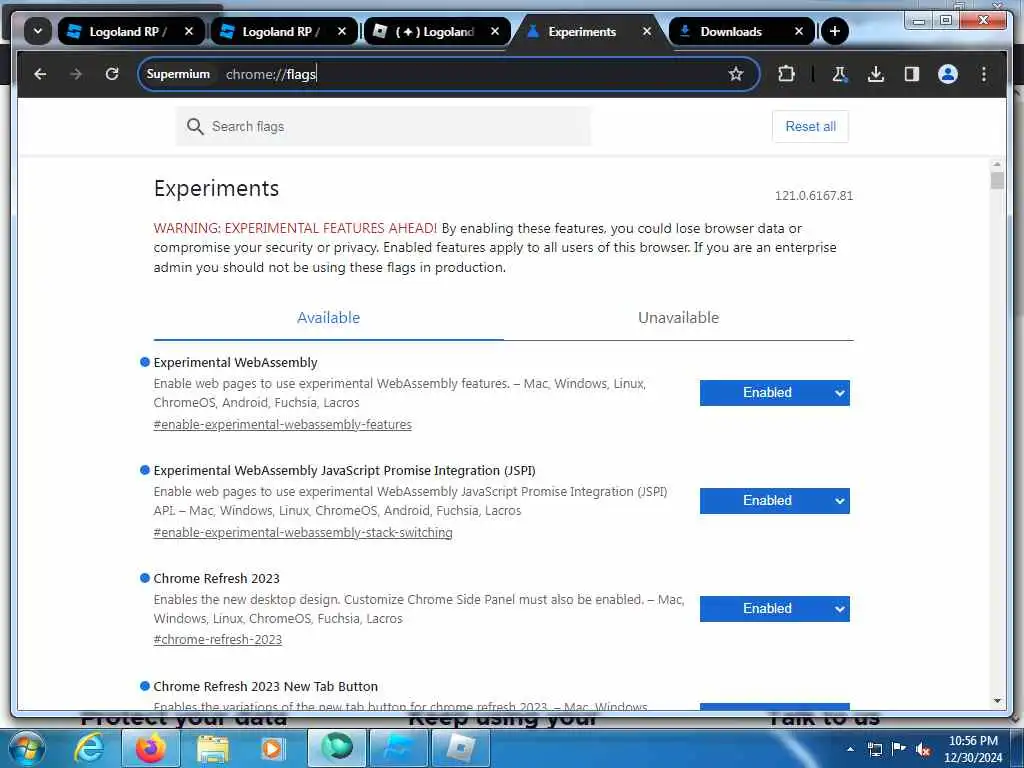Open the Windows Start button

(25, 747)
